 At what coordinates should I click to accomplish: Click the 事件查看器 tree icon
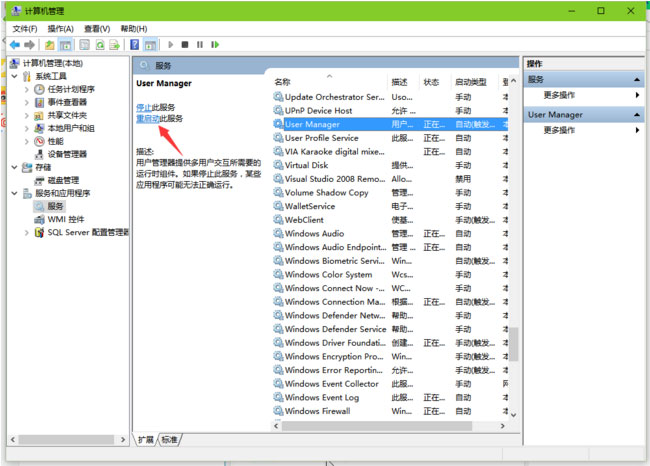coord(39,102)
